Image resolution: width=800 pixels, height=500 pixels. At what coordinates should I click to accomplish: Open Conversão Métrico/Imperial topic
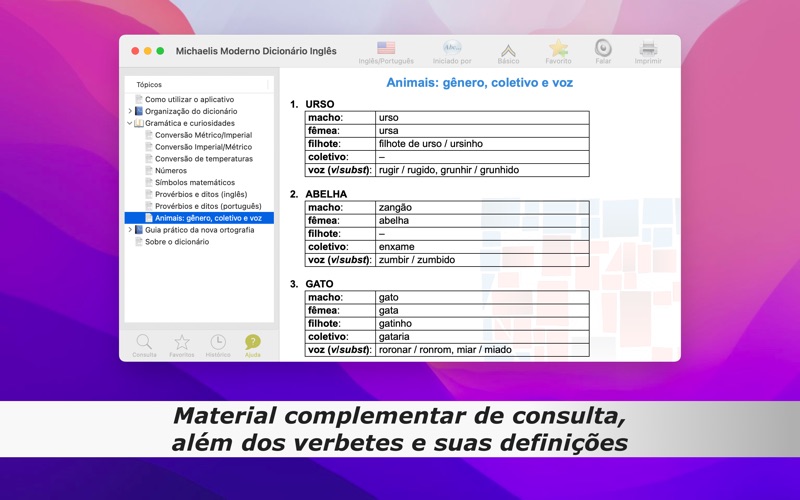(x=204, y=135)
